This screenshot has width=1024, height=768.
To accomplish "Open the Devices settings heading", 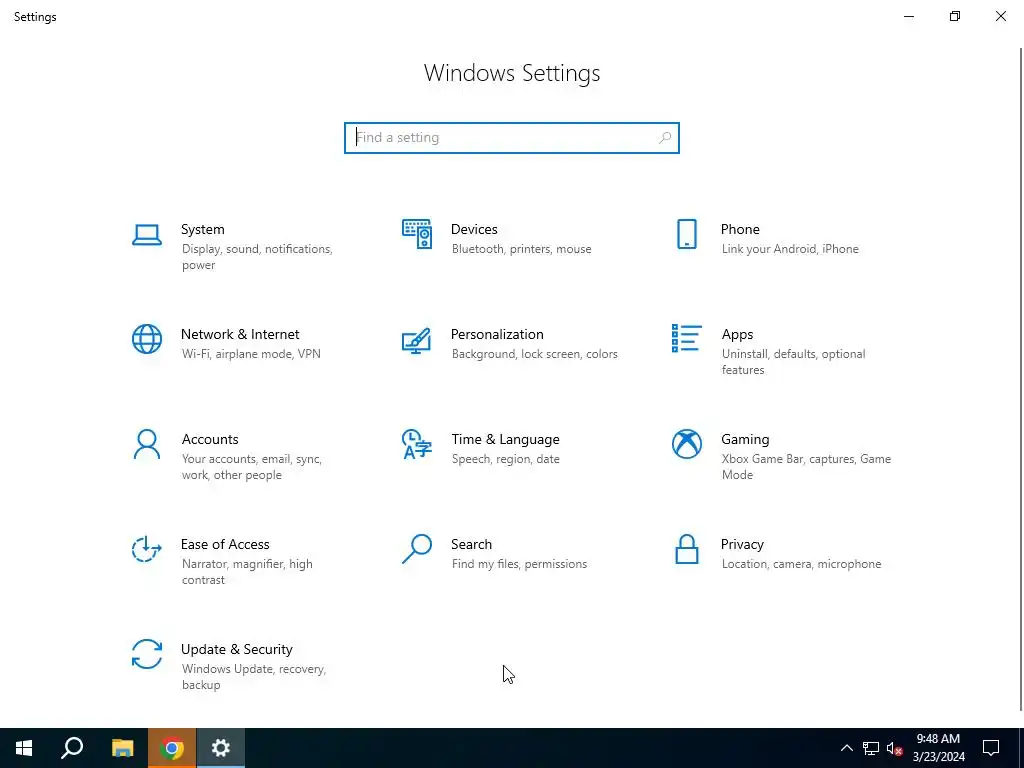I will coord(474,229).
